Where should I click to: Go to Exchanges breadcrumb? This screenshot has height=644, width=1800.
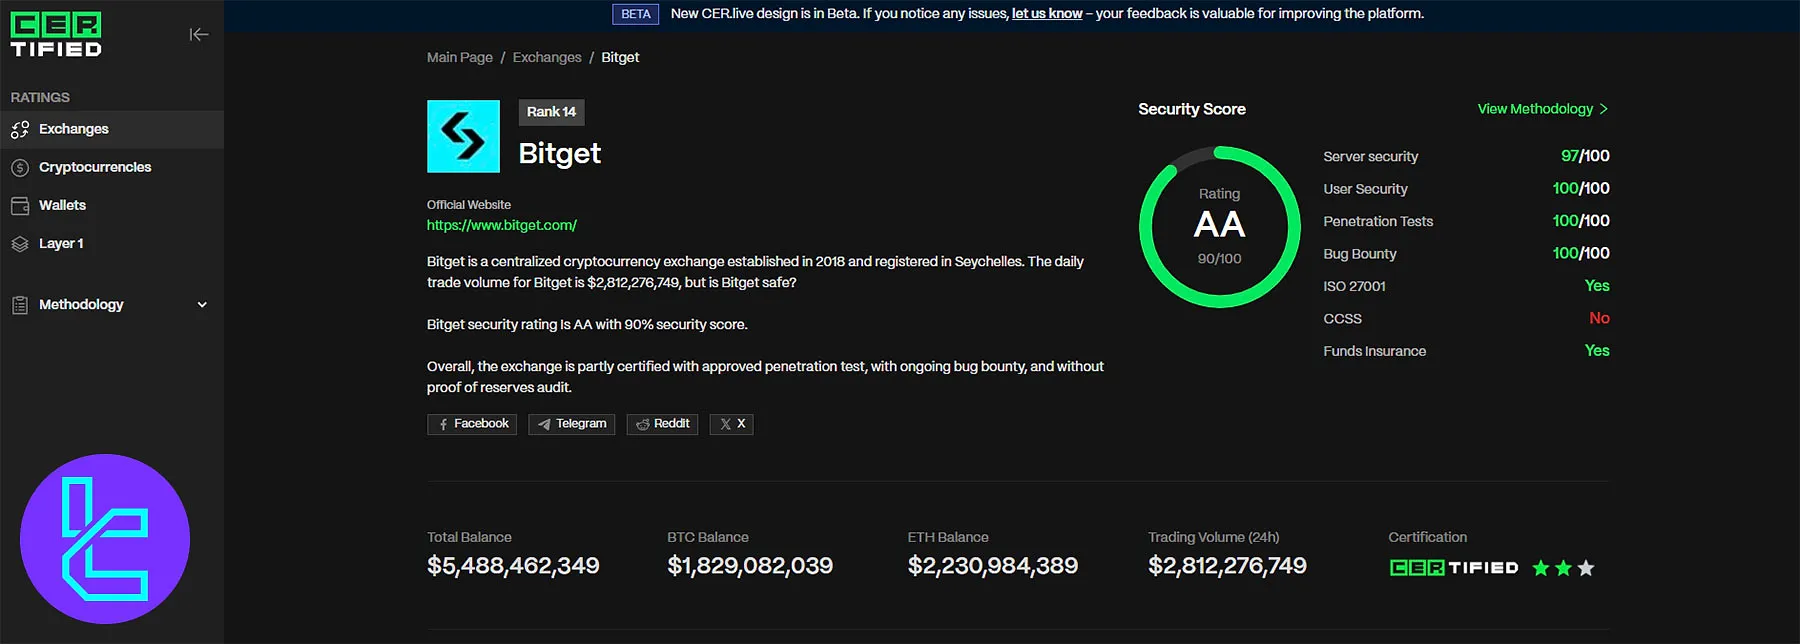(547, 58)
